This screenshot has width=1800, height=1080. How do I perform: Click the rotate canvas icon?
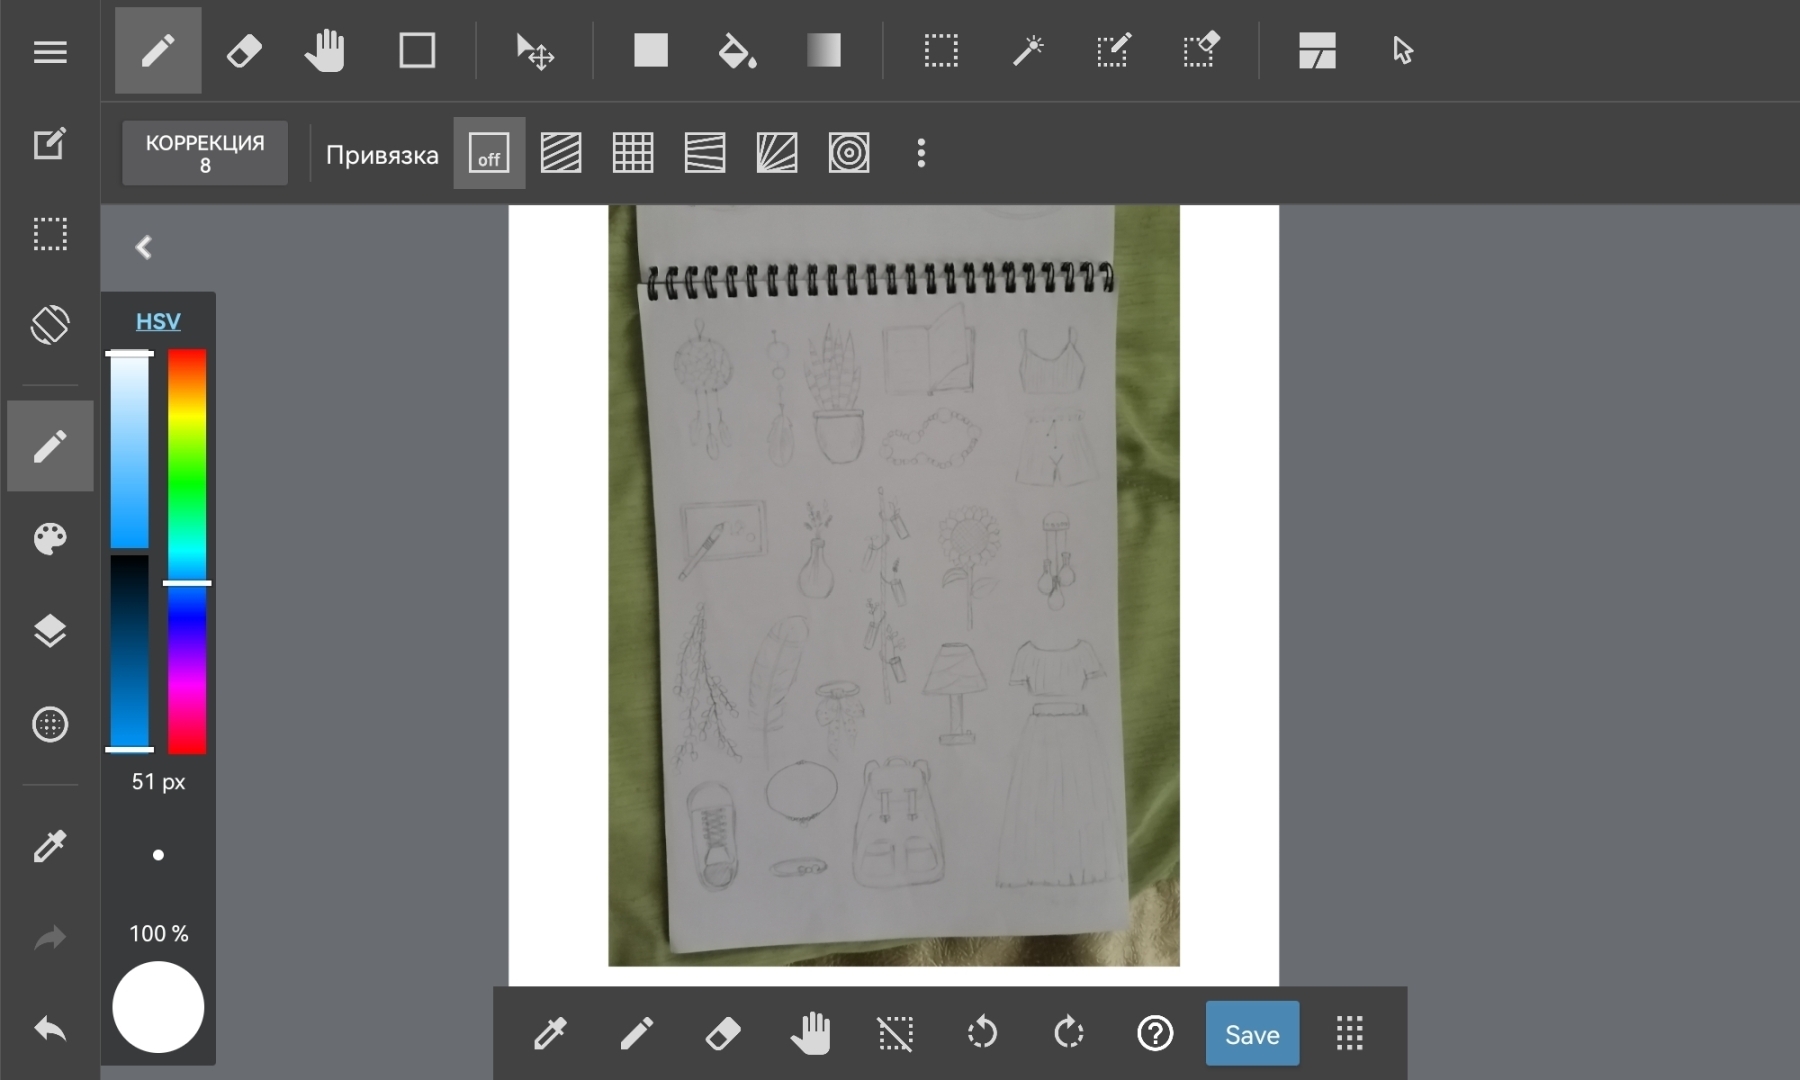(x=50, y=325)
